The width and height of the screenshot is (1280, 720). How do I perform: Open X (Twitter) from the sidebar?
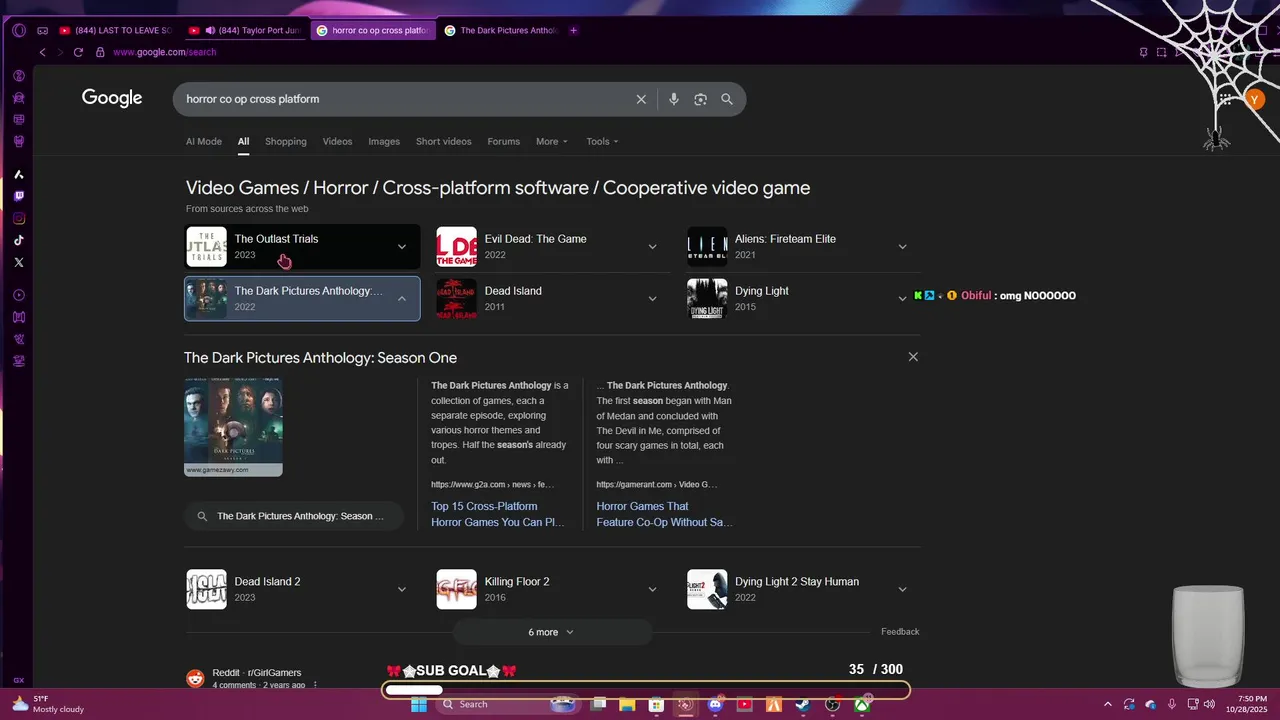click(18, 262)
